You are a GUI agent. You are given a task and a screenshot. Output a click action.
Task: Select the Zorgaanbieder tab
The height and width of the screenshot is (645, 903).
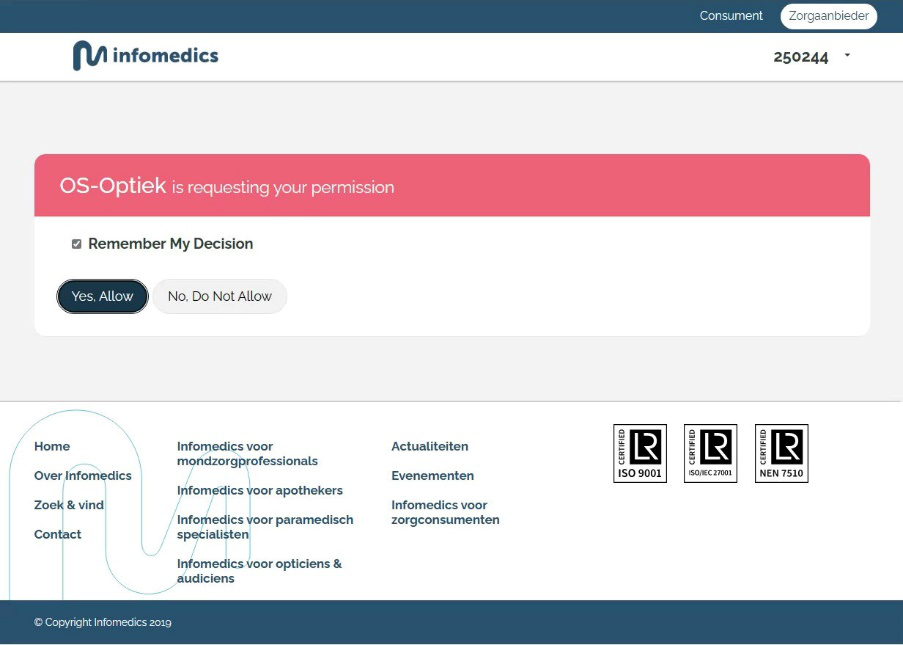coord(828,16)
